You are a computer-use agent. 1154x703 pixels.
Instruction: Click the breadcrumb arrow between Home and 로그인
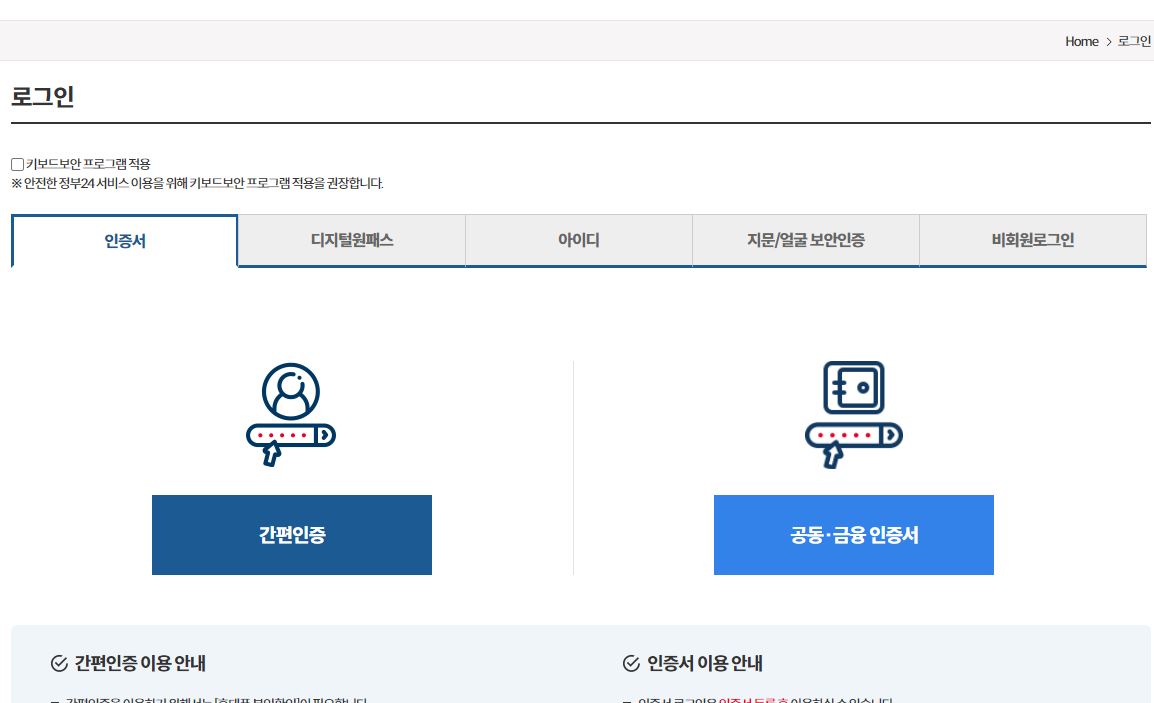(1108, 41)
